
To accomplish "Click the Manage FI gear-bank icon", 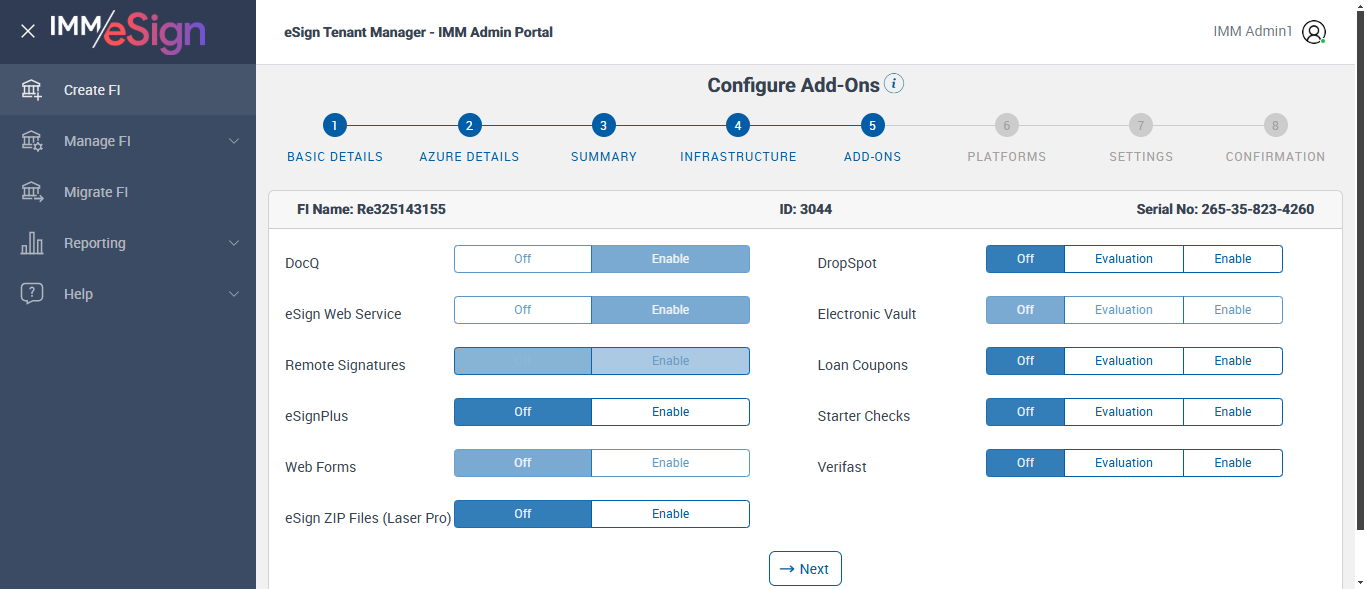I will [32, 141].
